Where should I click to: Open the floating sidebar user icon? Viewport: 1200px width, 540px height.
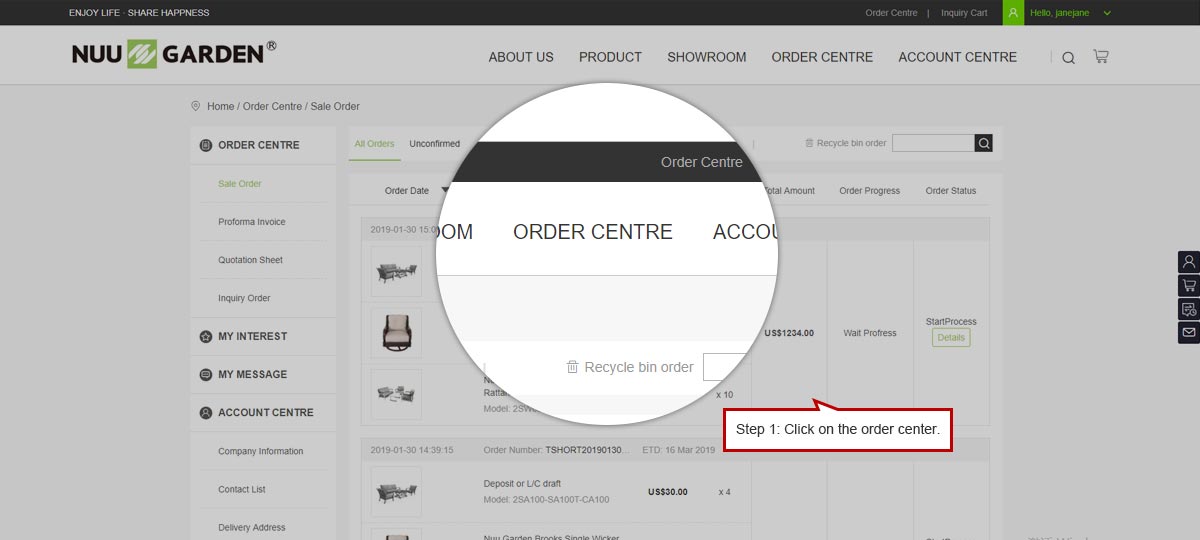point(1189,262)
